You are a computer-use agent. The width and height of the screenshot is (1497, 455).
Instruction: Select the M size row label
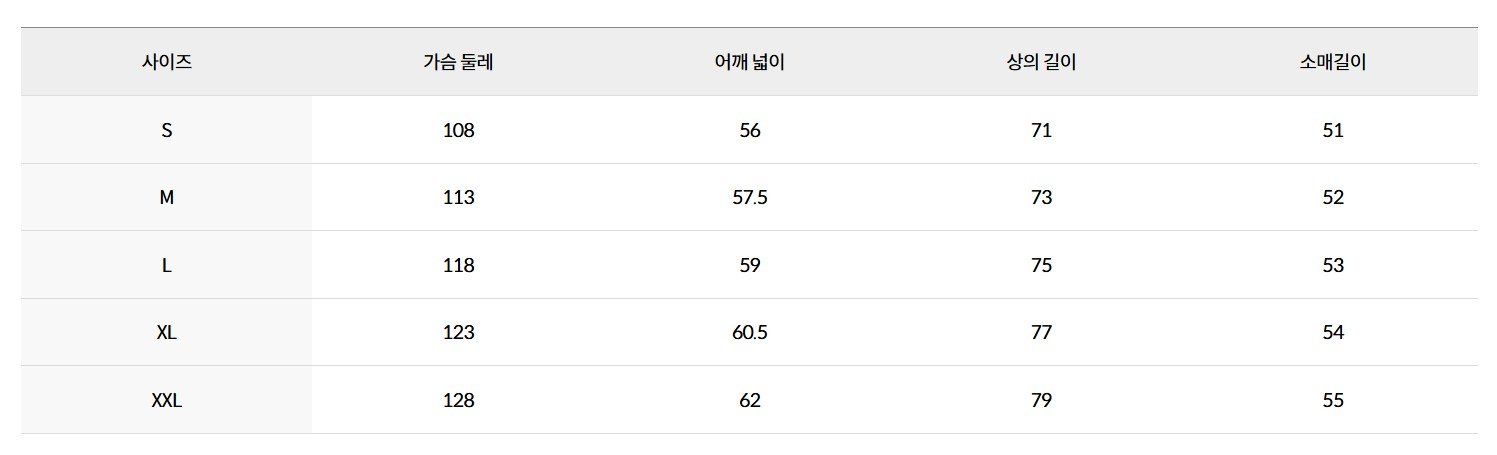click(x=167, y=198)
